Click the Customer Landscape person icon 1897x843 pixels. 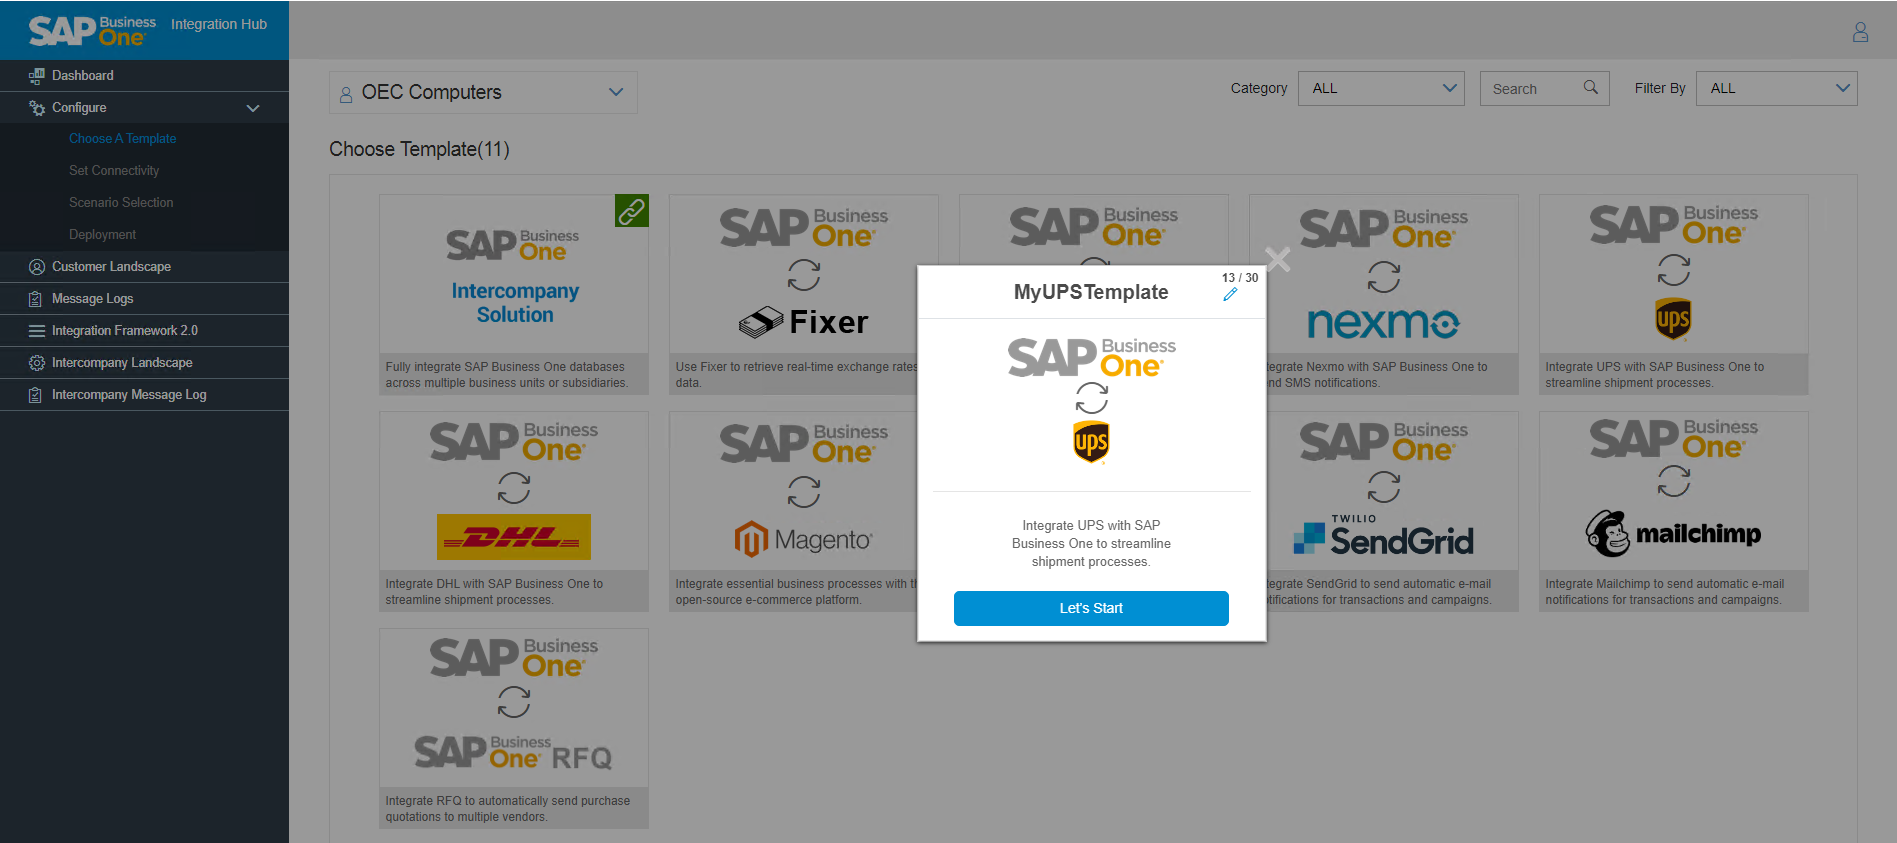pos(37,267)
